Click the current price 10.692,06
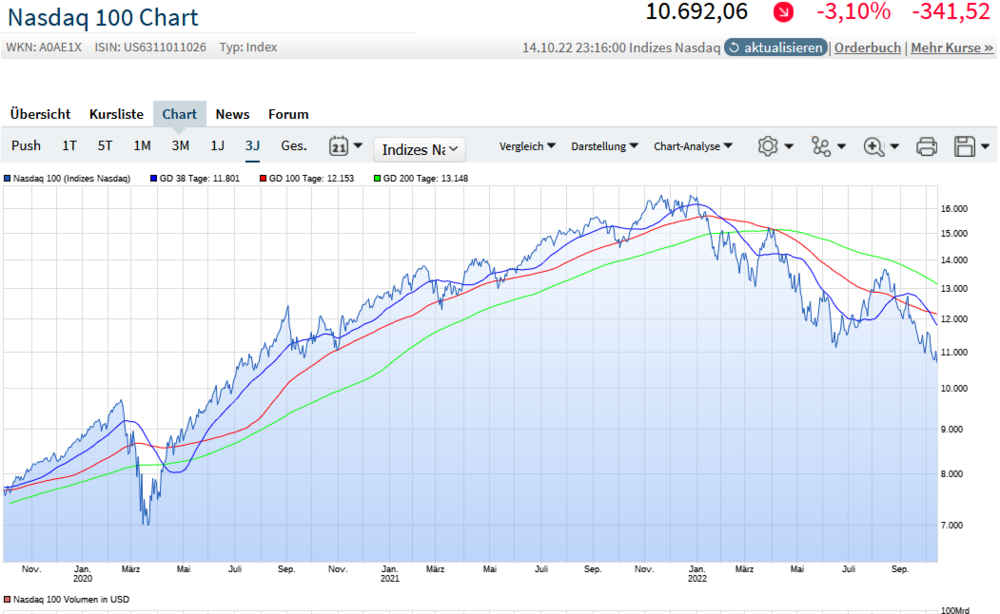Screen dimensions: 1000x614 (696, 11)
